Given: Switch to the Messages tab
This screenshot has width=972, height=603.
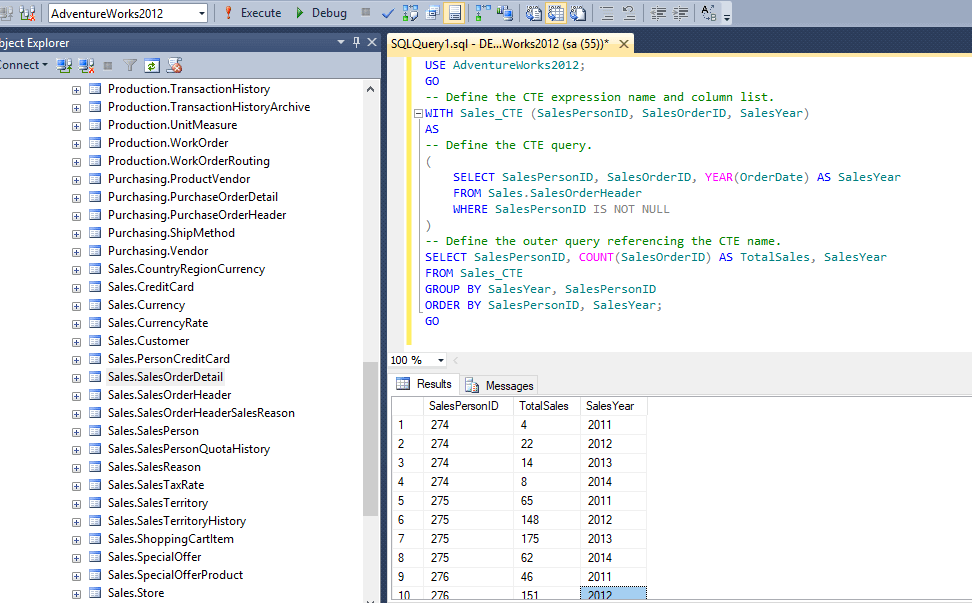Looking at the screenshot, I should click(x=507, y=384).
